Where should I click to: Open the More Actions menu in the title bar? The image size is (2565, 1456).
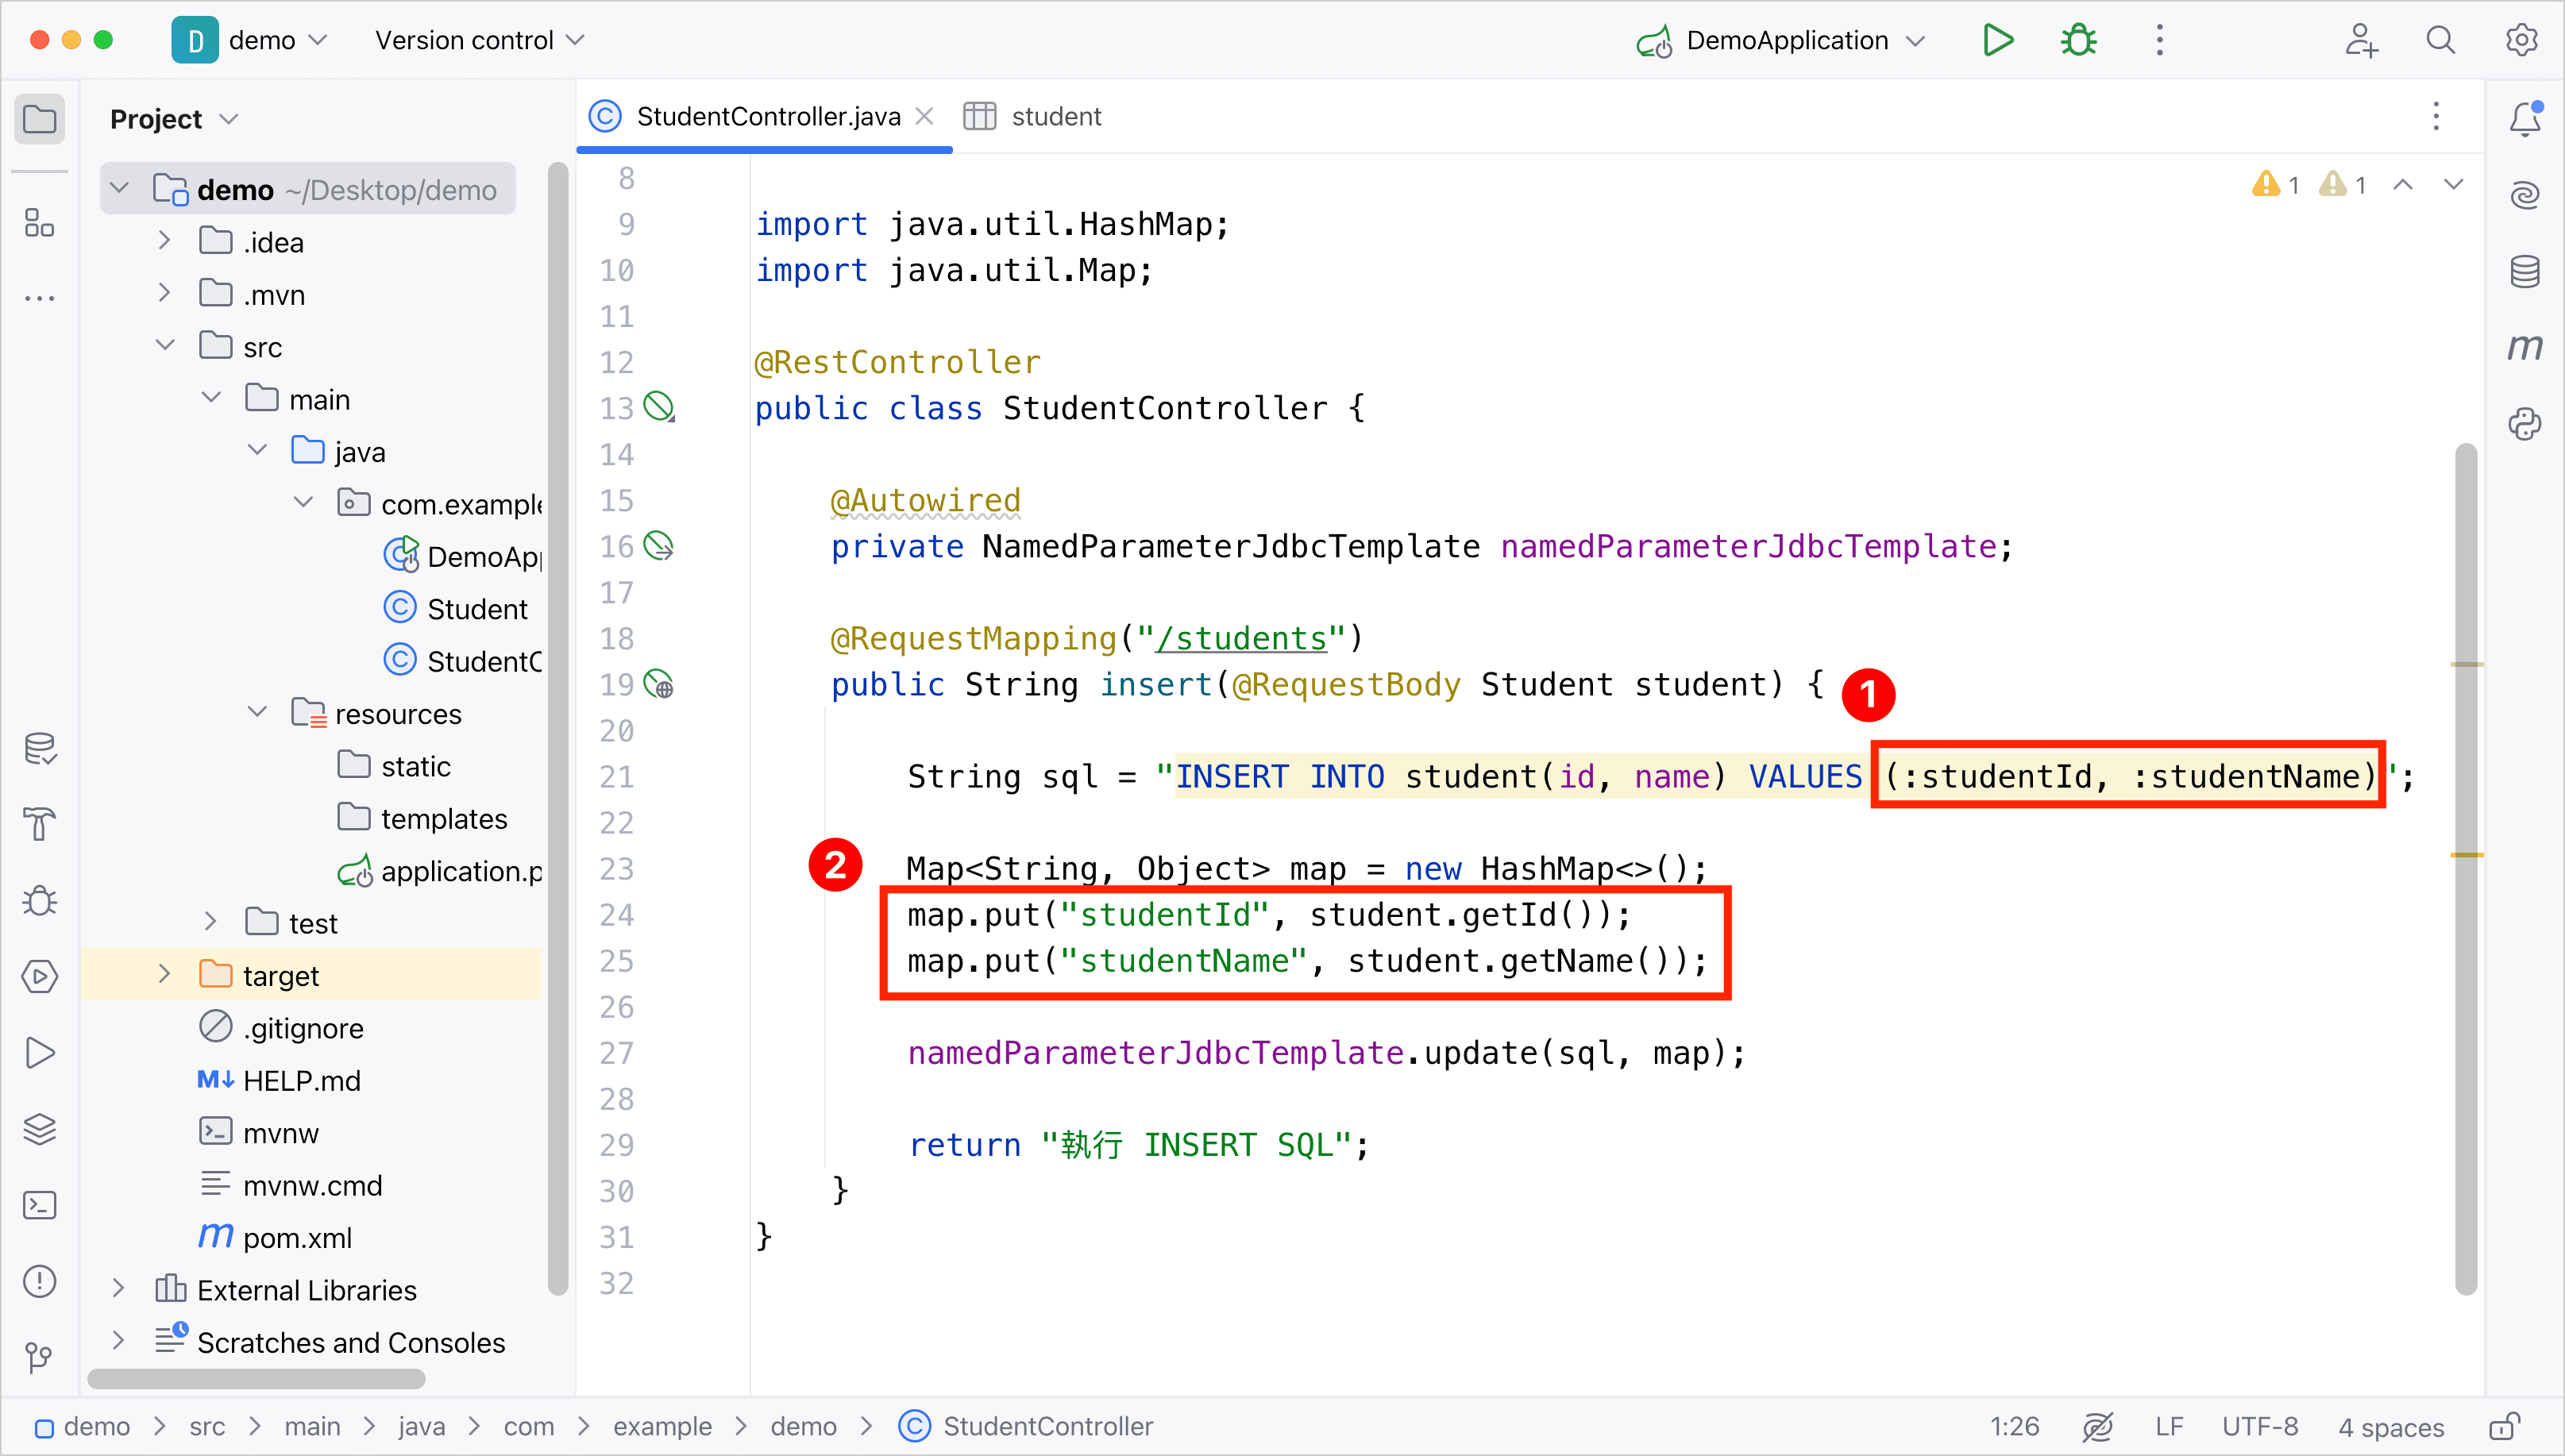click(x=2160, y=40)
